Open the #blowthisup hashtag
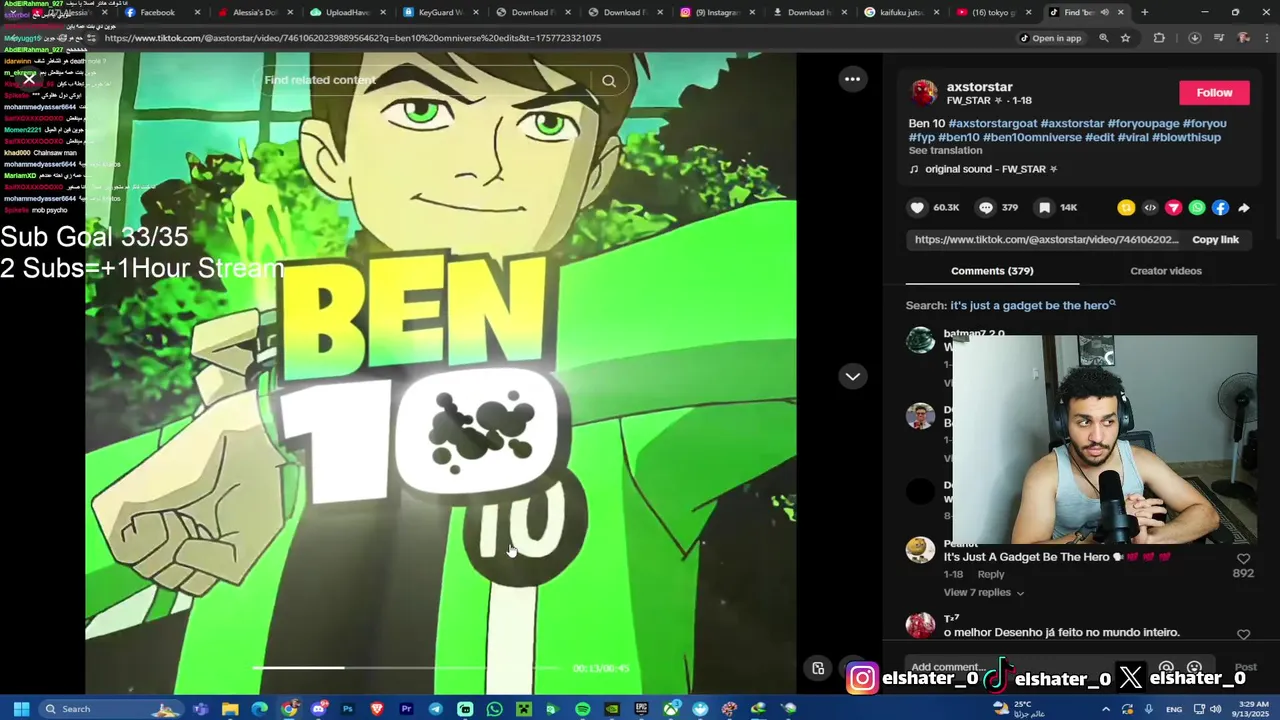Image resolution: width=1280 pixels, height=720 pixels. 1186,138
